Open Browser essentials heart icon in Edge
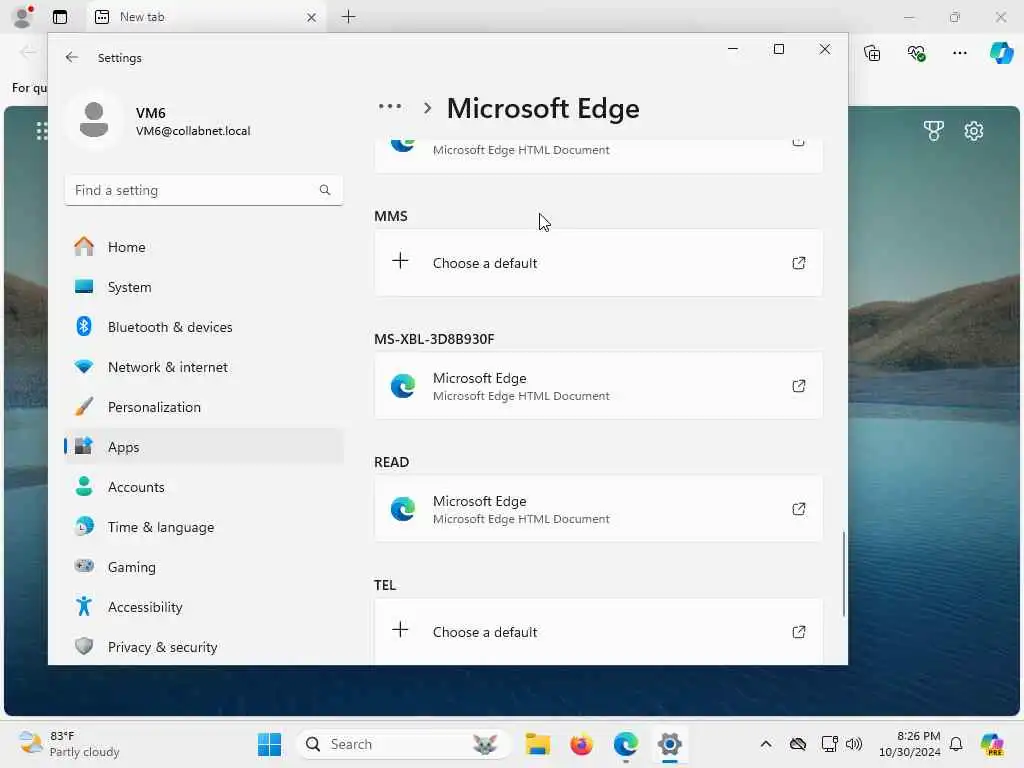The image size is (1024, 768). point(916,53)
